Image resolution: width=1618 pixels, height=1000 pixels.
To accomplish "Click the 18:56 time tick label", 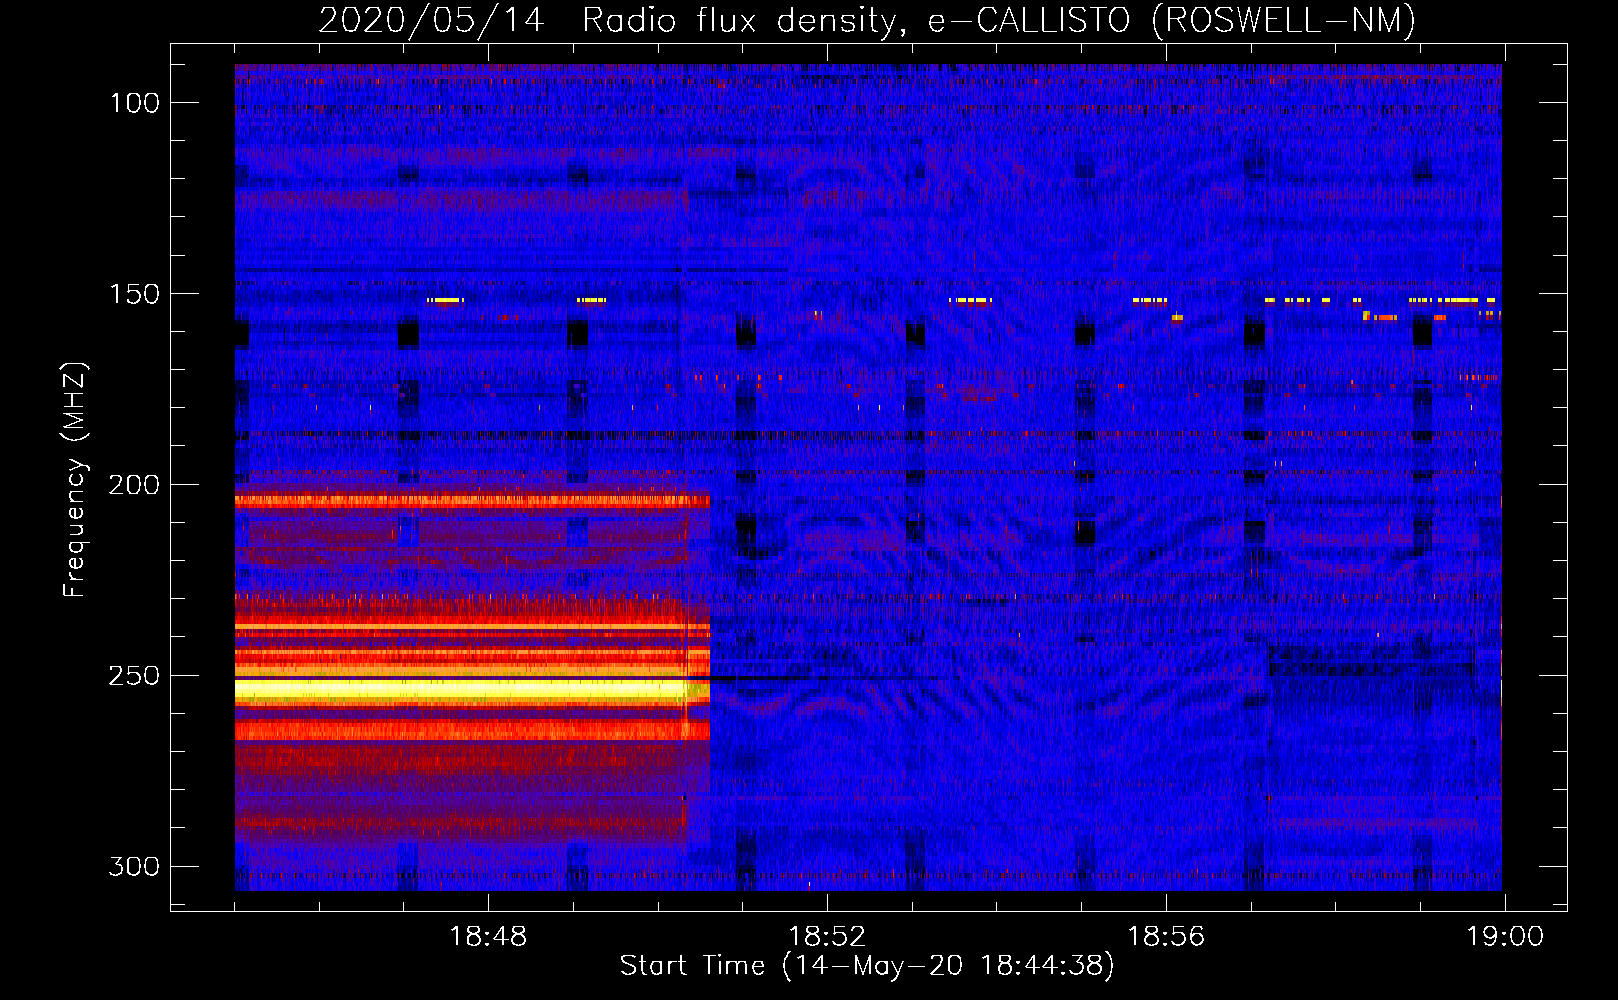I will pyautogui.click(x=1166, y=937).
